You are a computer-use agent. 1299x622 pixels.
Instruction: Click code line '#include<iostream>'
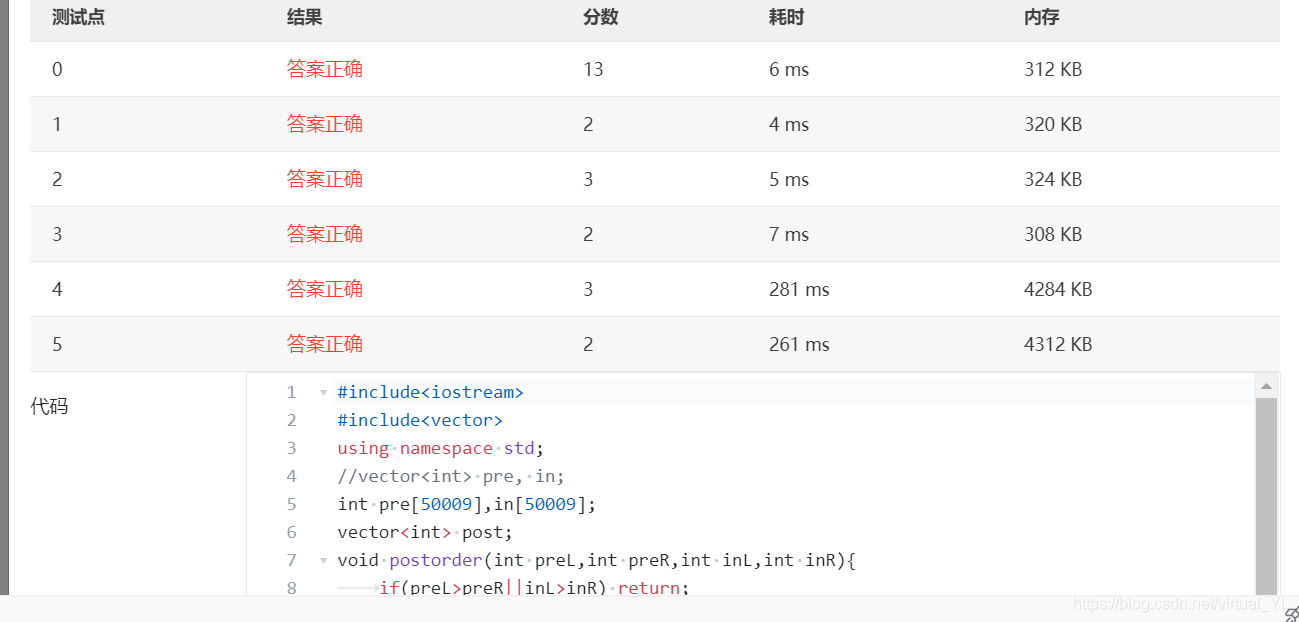coord(431,392)
